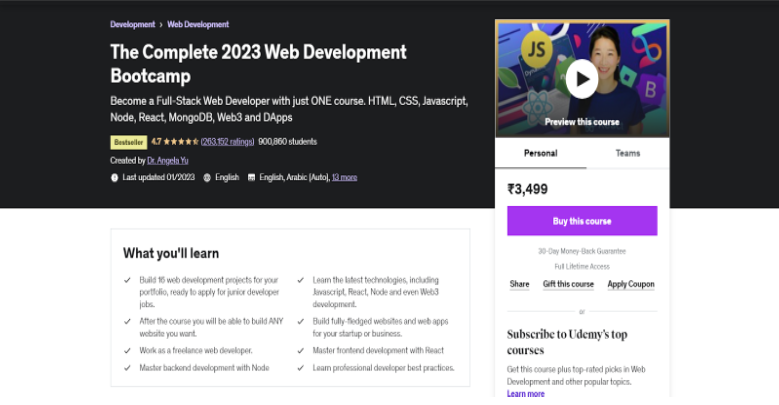Click Last updated 01/2023 text
The width and height of the screenshot is (779, 405).
tap(158, 177)
